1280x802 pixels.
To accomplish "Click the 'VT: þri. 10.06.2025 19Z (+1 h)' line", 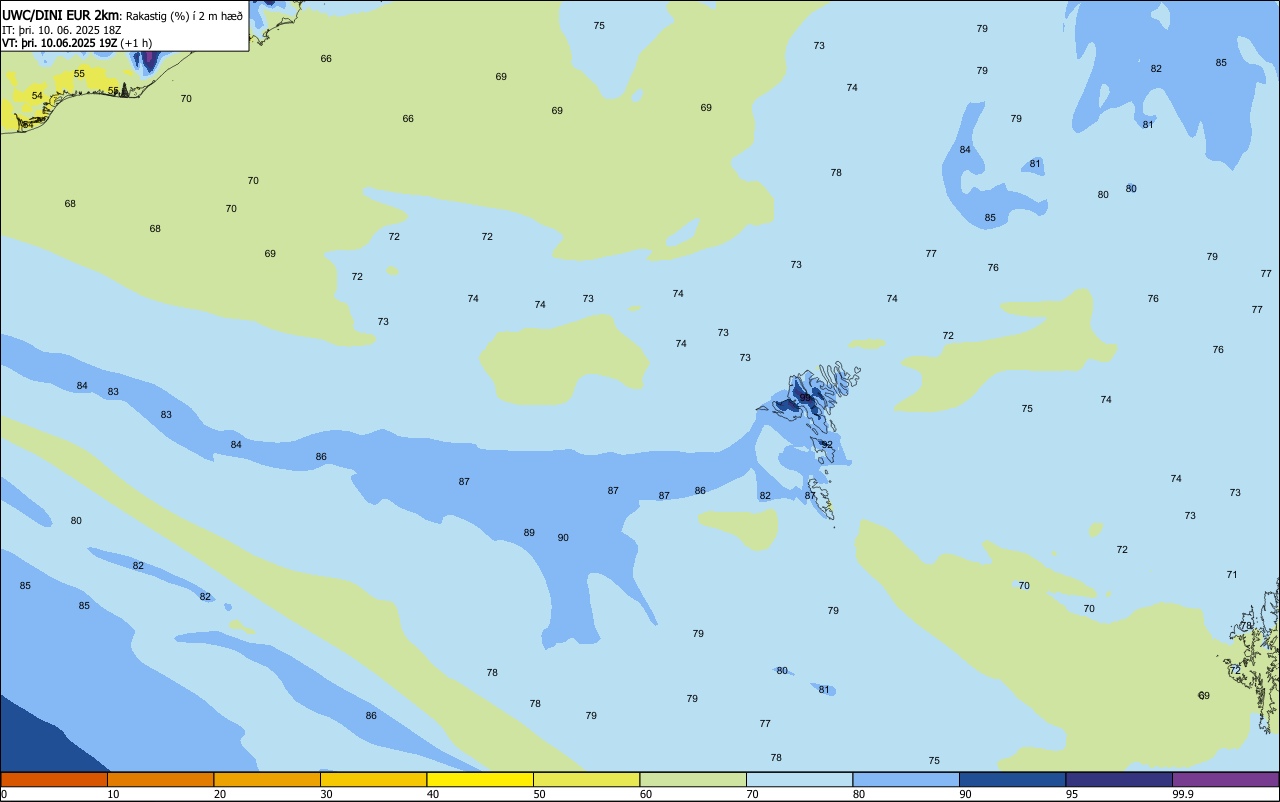I will [x=77, y=43].
